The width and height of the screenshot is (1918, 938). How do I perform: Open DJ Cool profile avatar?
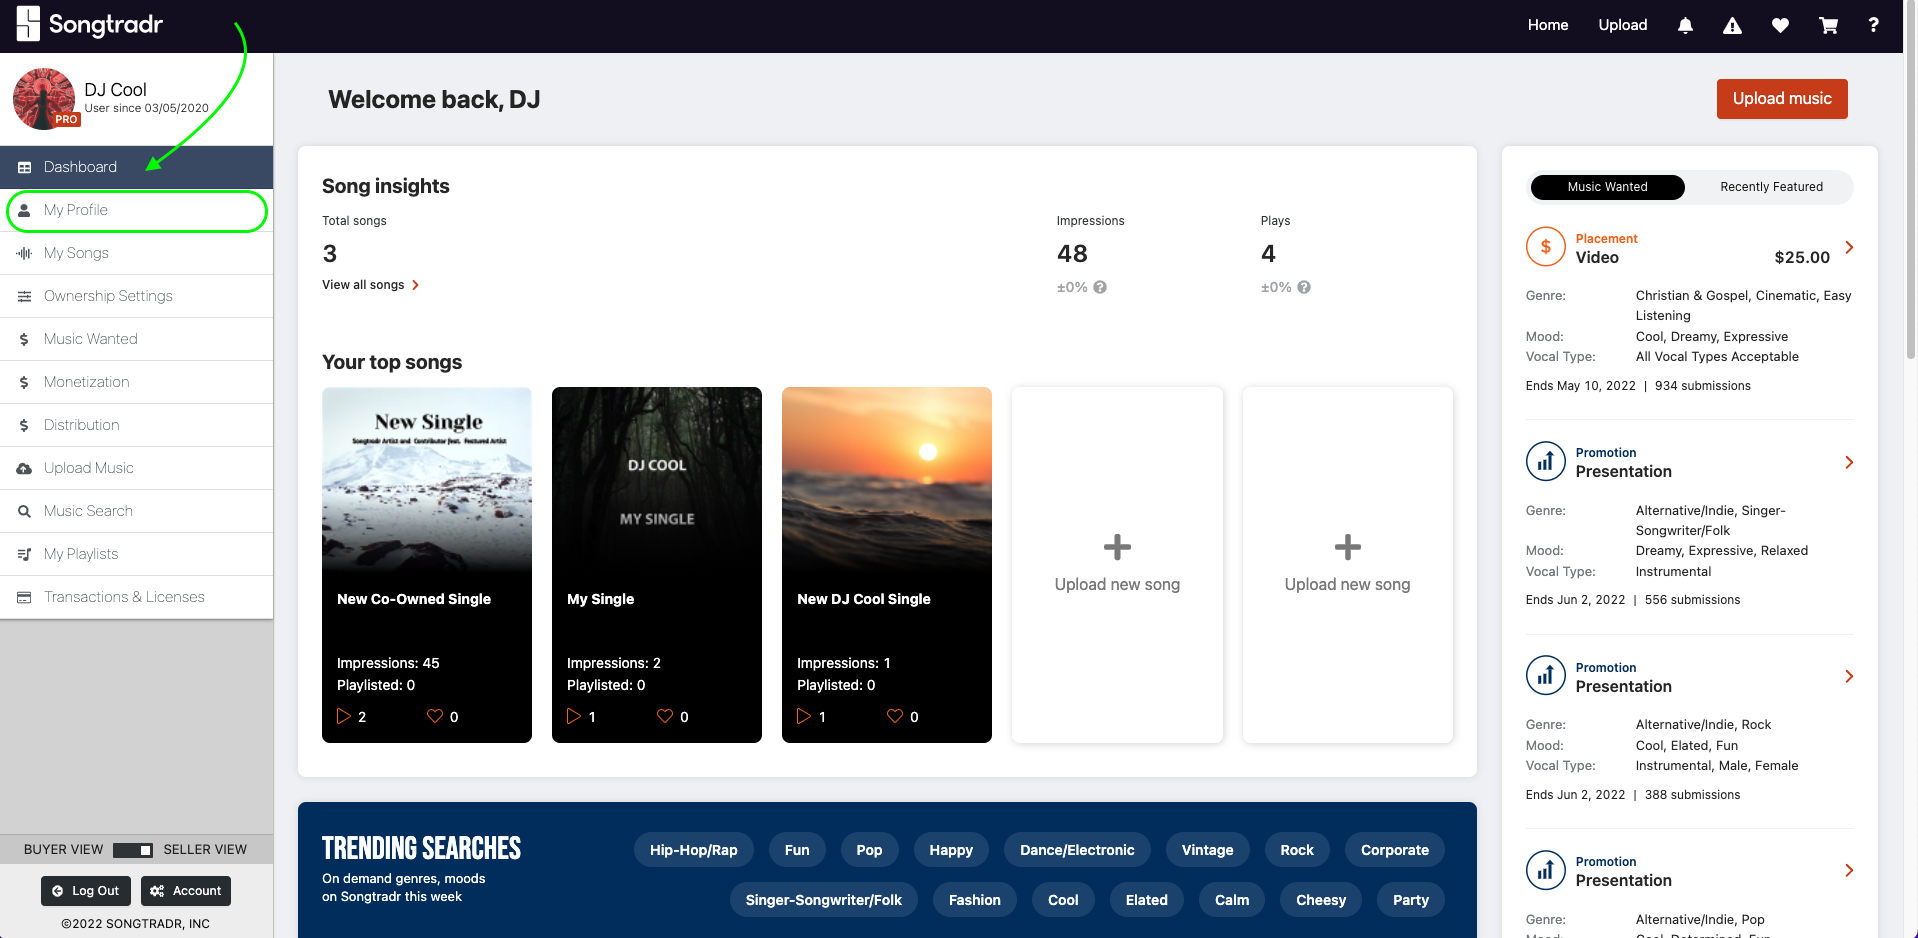coord(44,98)
